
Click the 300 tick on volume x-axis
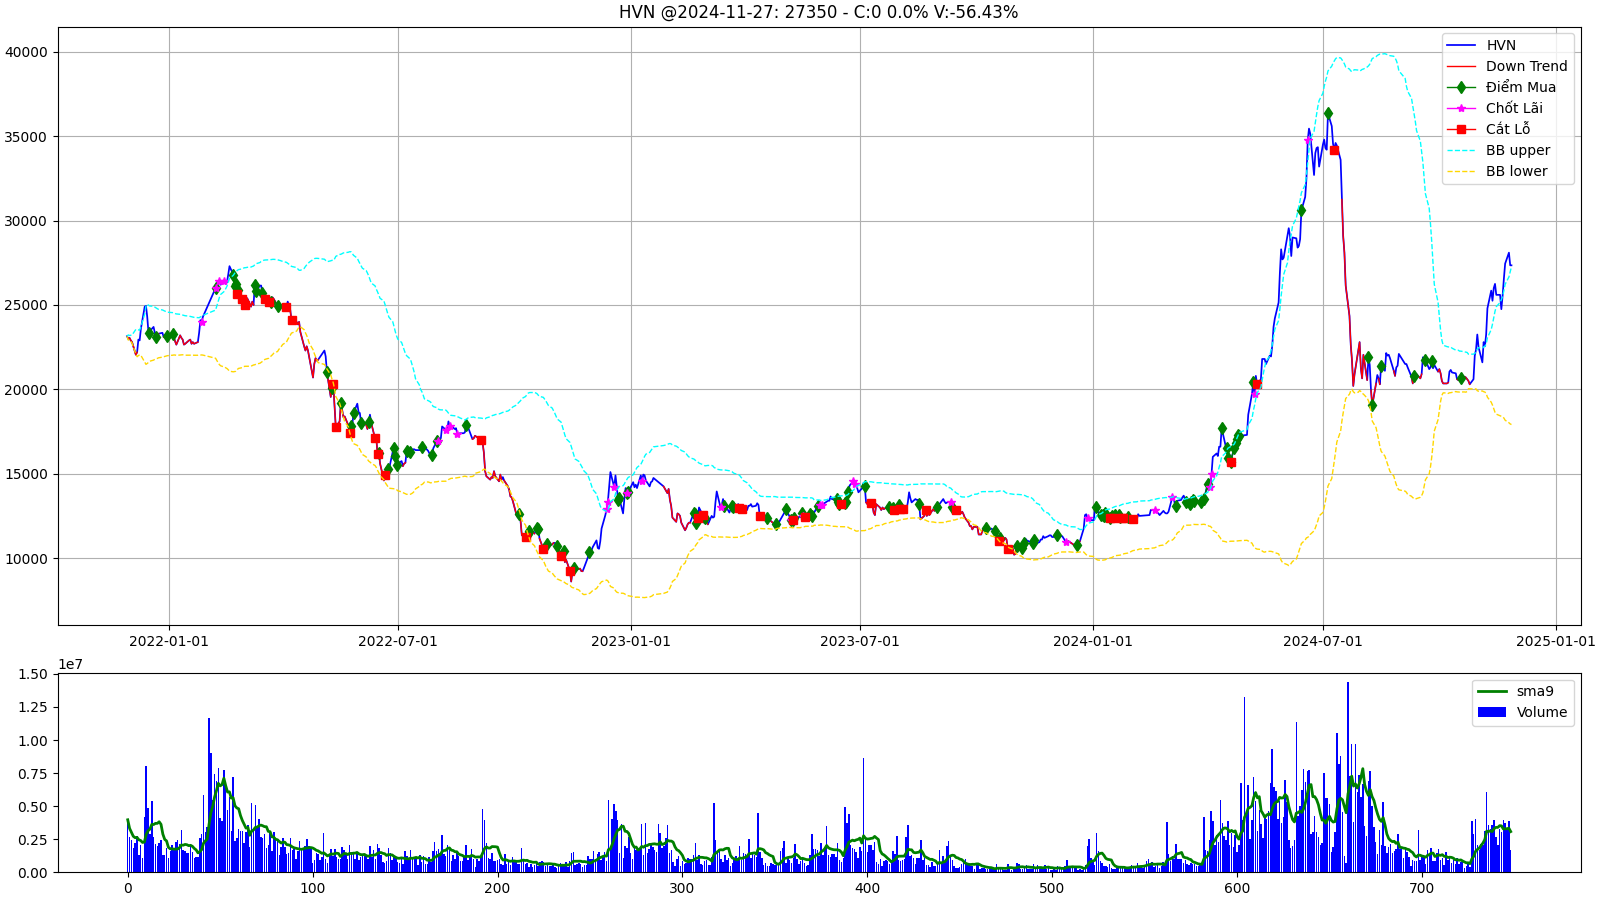coord(682,888)
